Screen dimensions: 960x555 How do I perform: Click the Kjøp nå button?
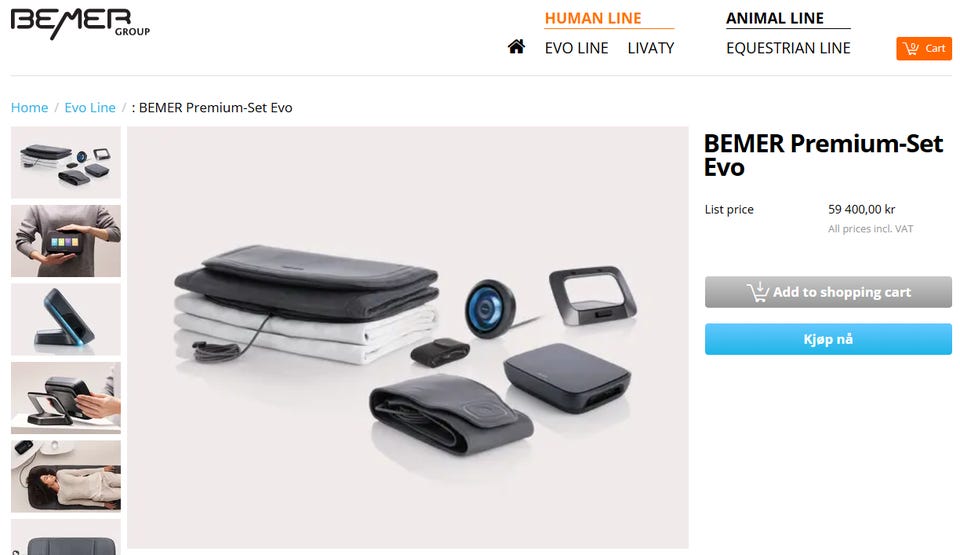click(828, 339)
